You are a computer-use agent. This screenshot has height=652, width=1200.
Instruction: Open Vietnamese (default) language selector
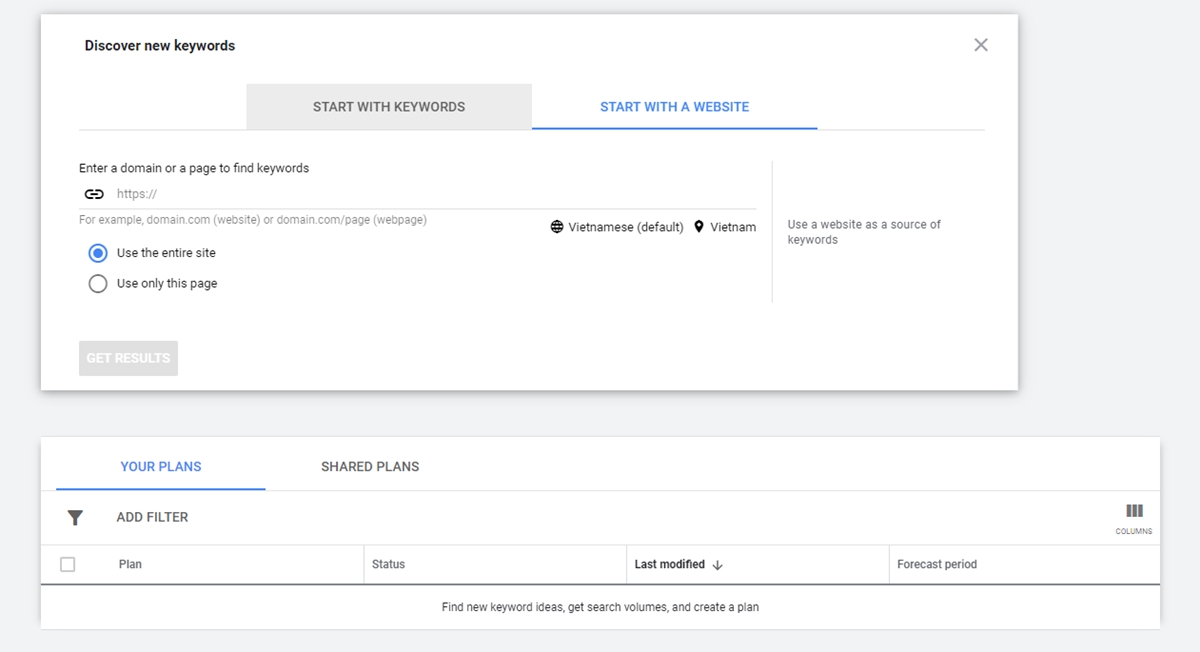pyautogui.click(x=625, y=227)
